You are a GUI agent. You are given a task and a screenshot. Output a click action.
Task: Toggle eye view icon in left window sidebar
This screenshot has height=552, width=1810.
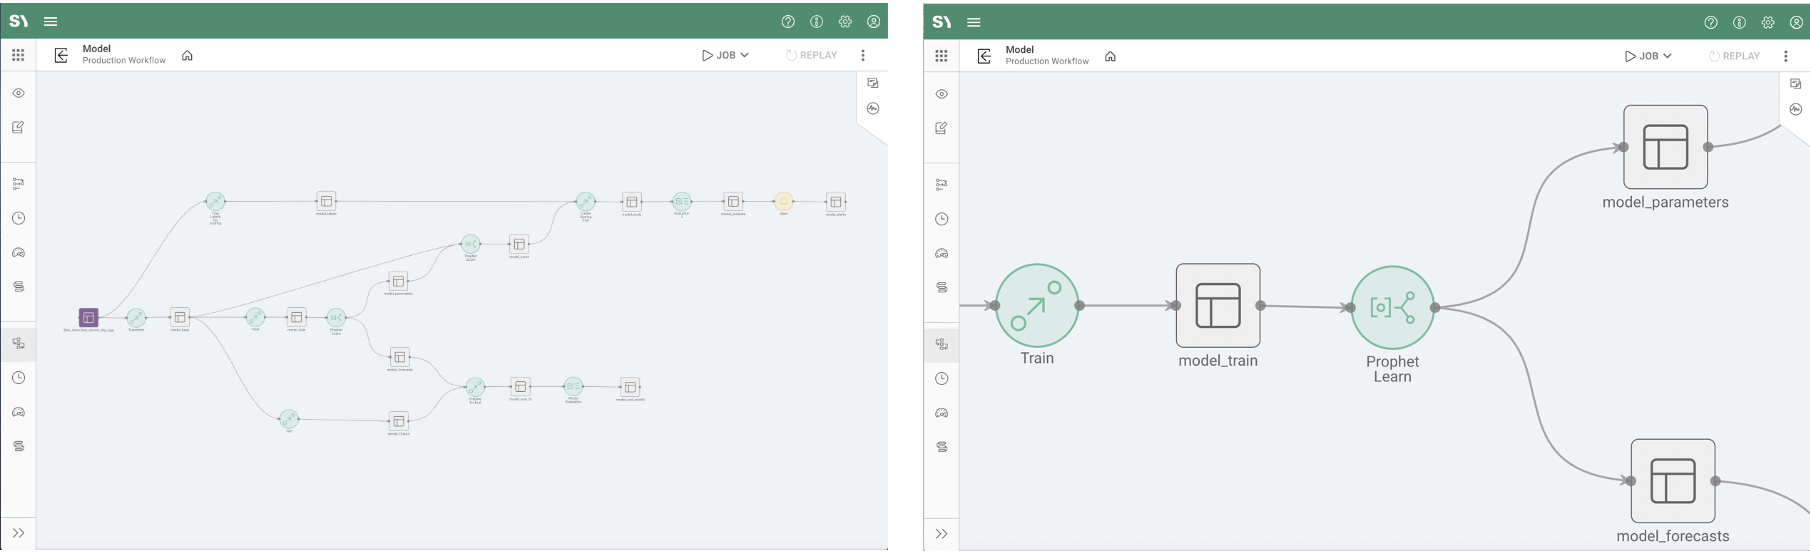pos(18,93)
